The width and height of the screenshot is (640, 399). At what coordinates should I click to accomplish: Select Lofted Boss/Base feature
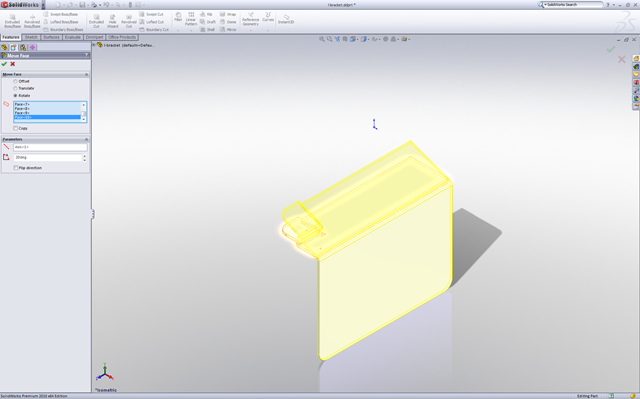[x=60, y=22]
